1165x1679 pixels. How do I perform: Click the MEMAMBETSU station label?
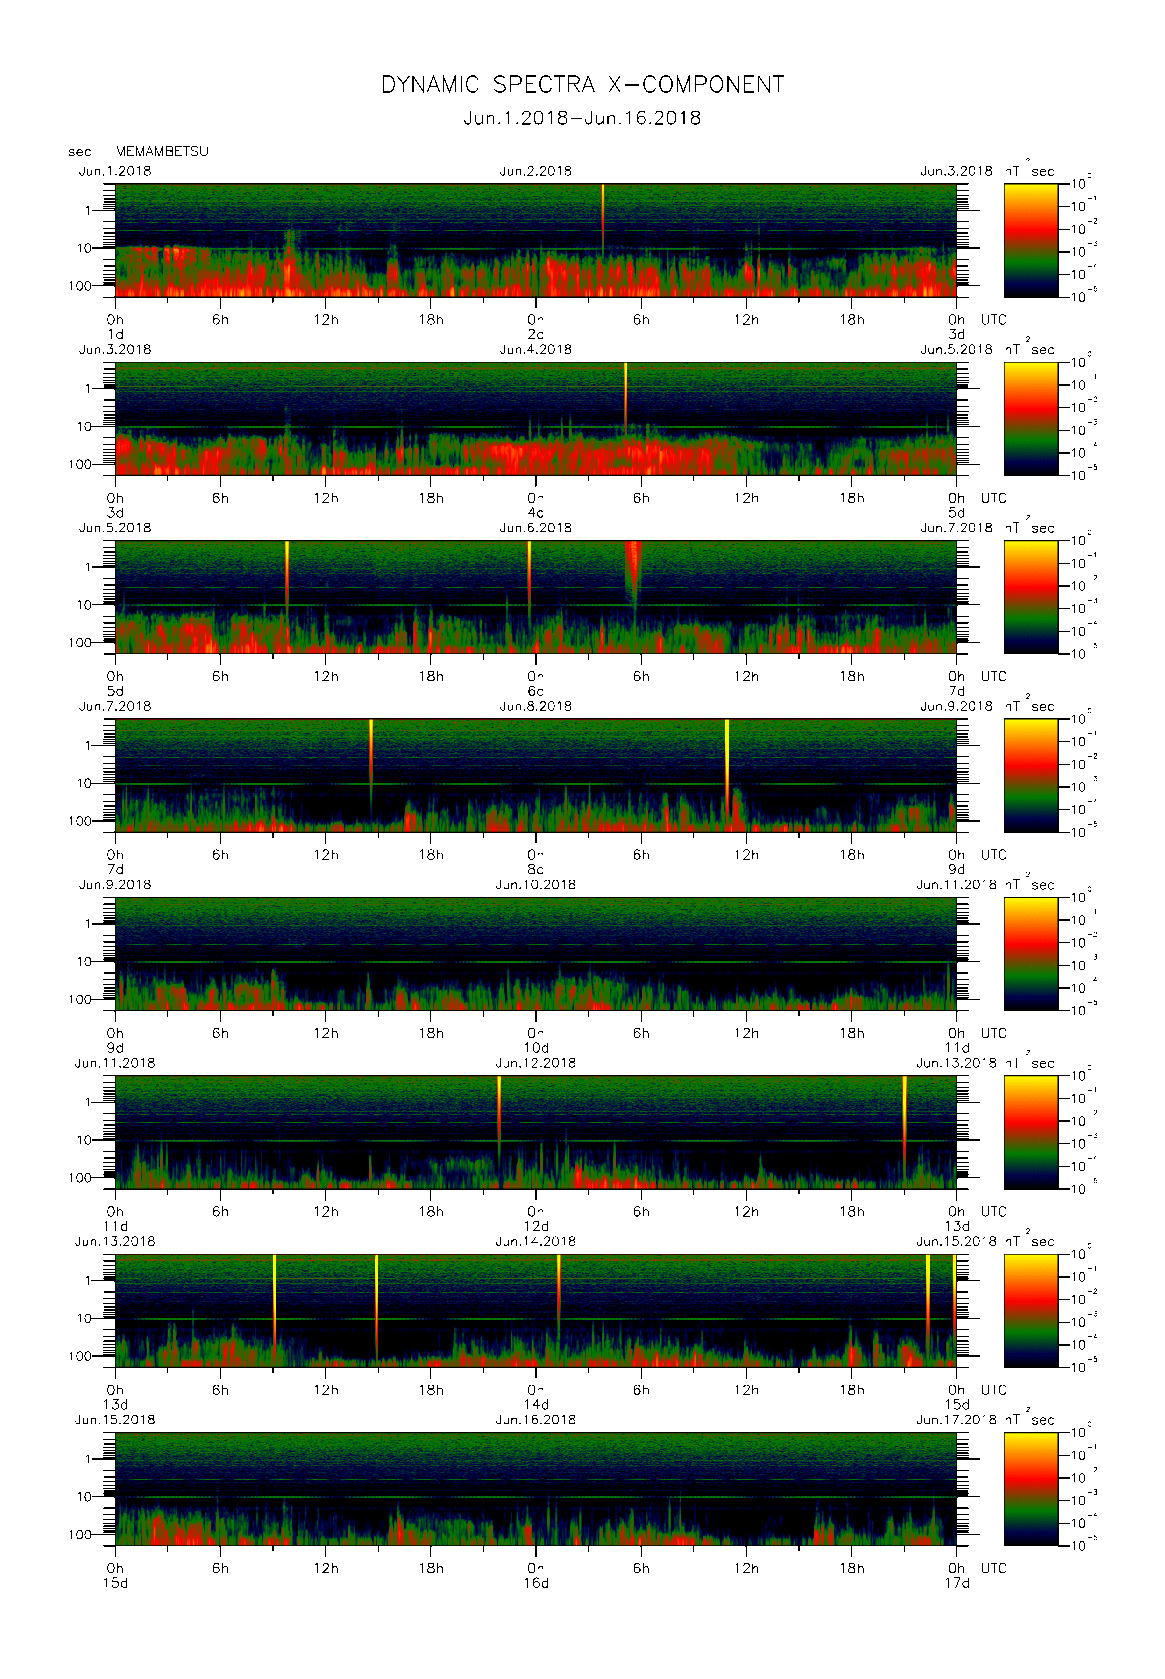[x=163, y=151]
